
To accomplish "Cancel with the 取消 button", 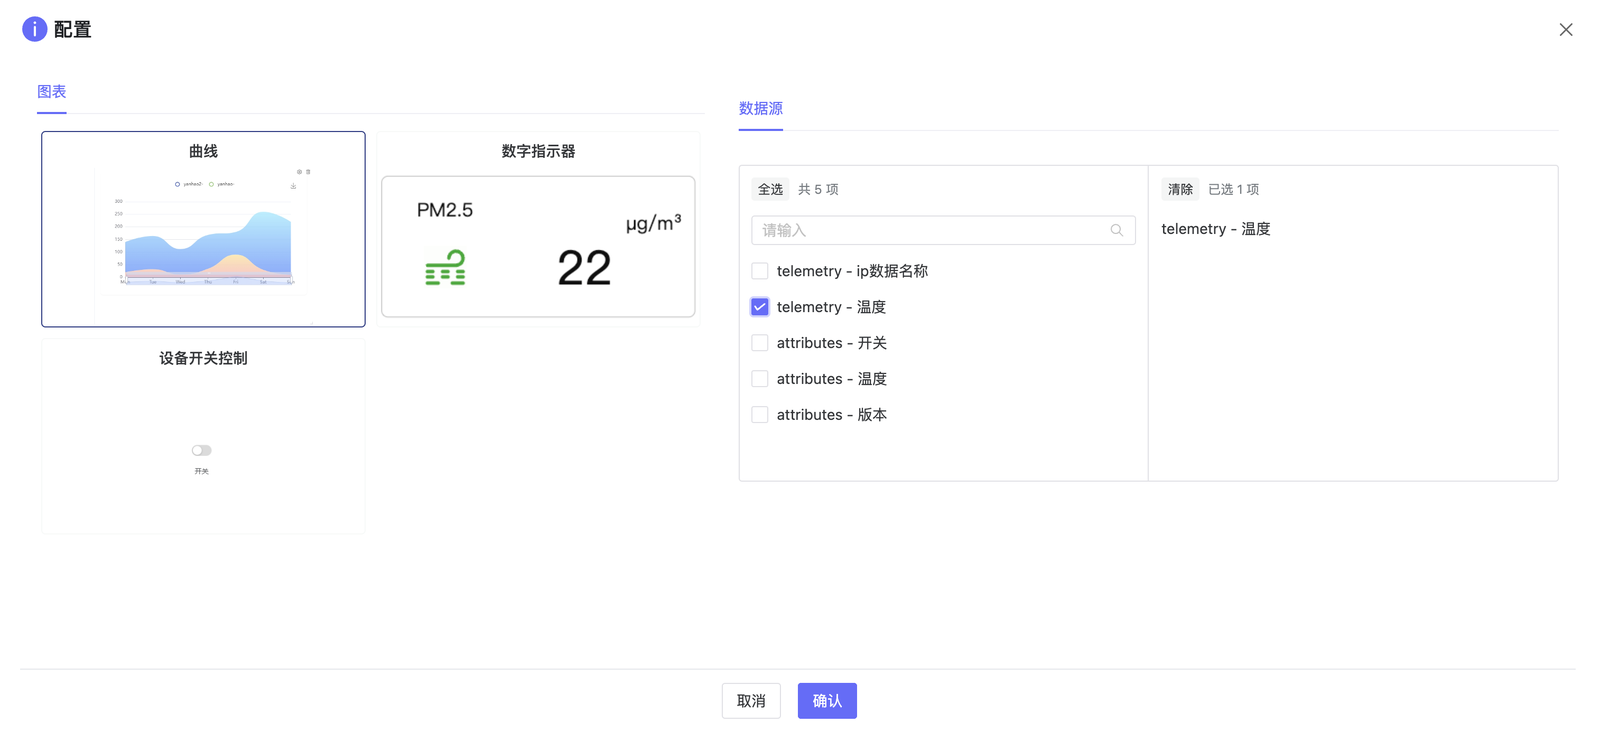I will (x=751, y=701).
